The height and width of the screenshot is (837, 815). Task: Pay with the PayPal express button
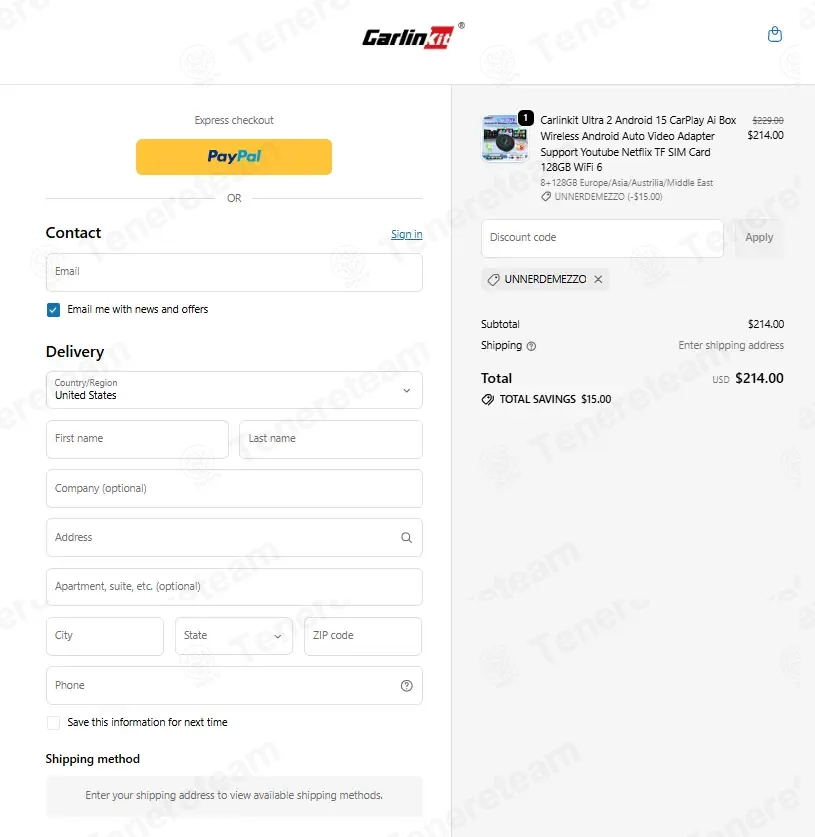234,157
